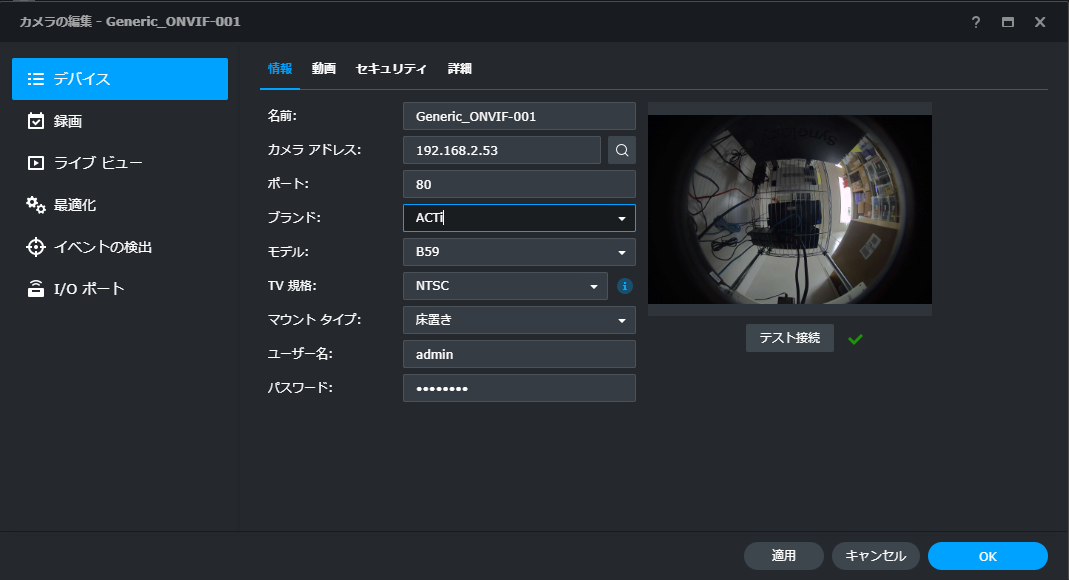Click the fisheye camera preview thumbnail
Screen dimensions: 1069x580
pos(789,209)
